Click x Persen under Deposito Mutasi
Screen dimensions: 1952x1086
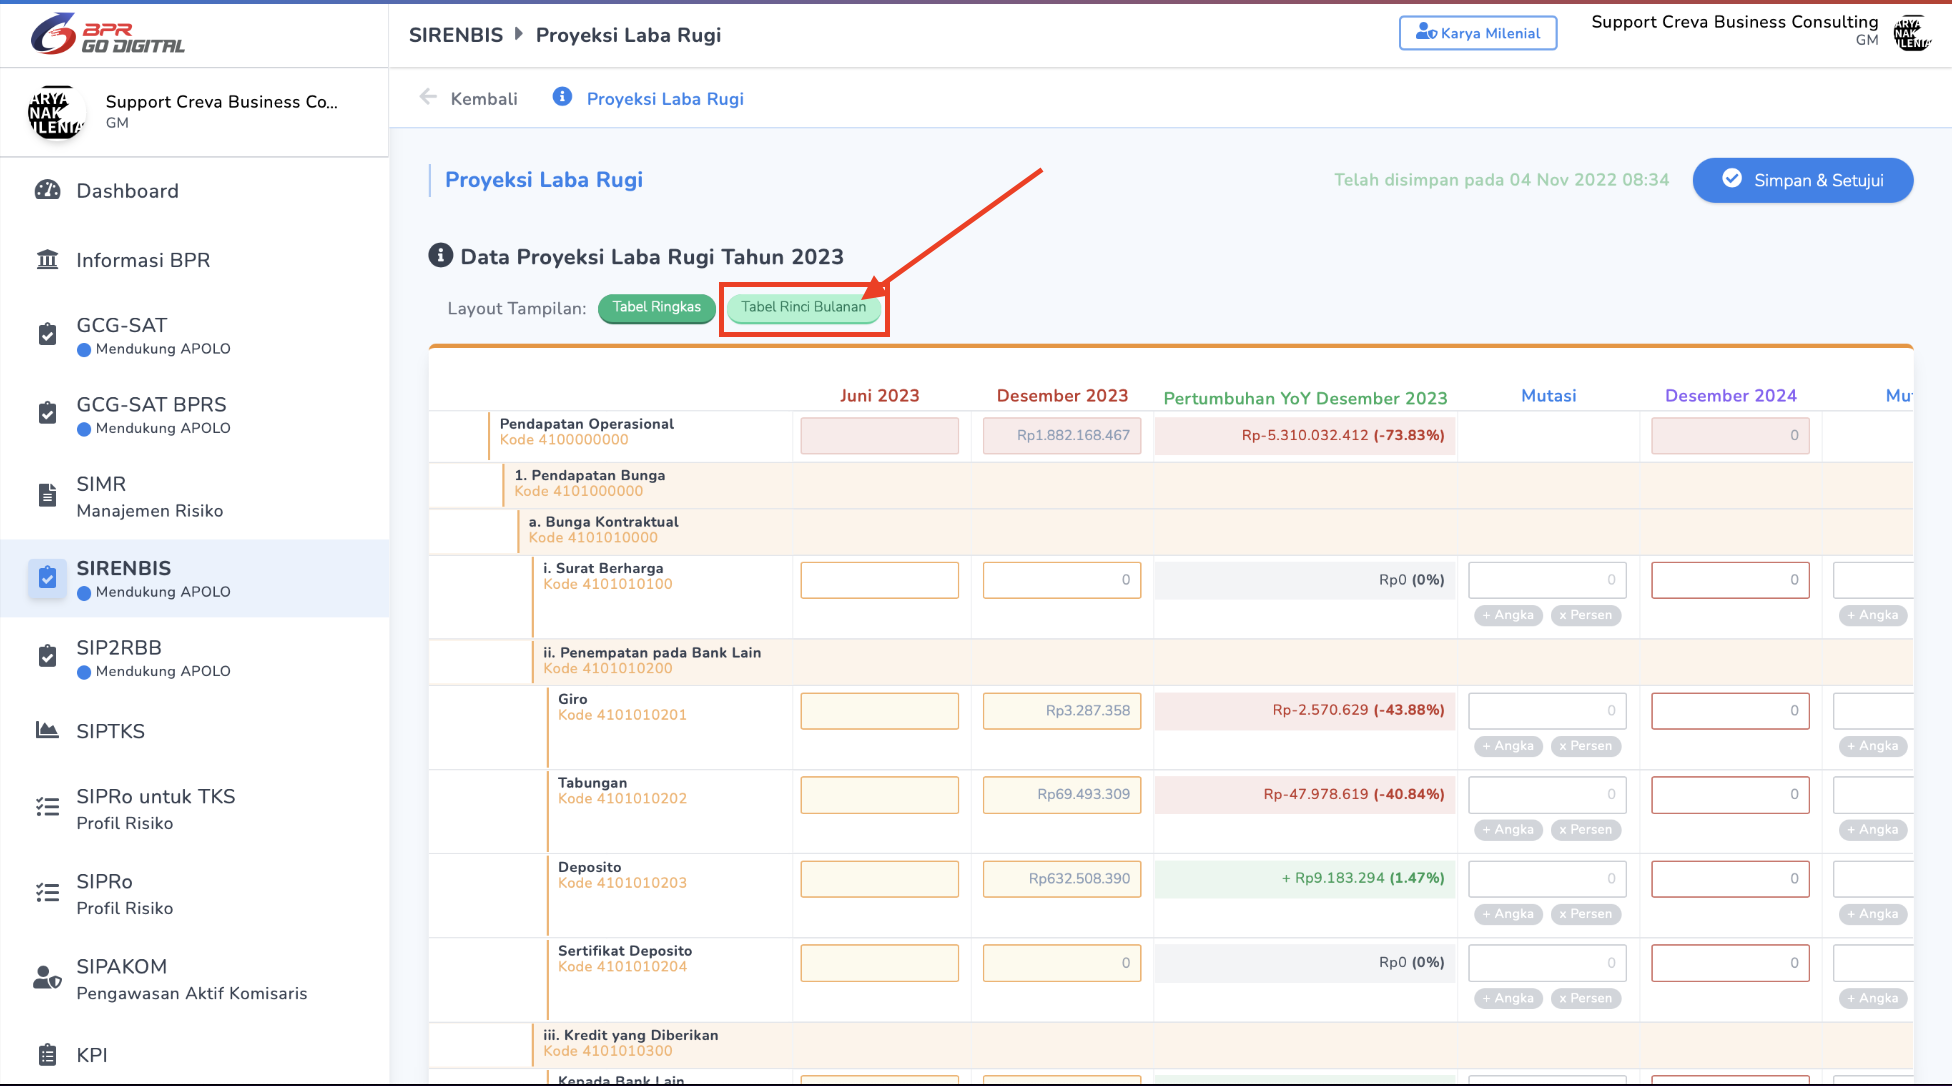pos(1586,914)
